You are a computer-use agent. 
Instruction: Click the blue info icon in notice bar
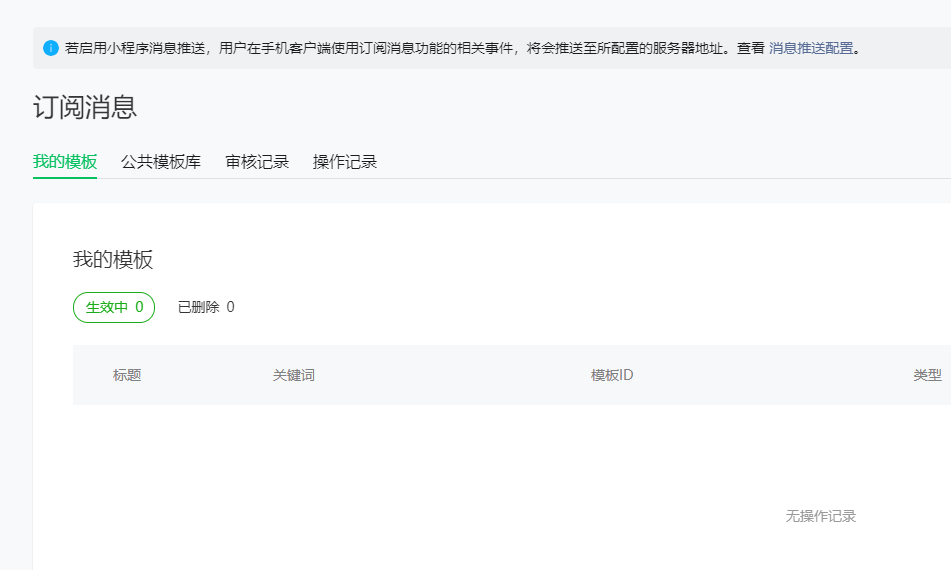[51, 48]
